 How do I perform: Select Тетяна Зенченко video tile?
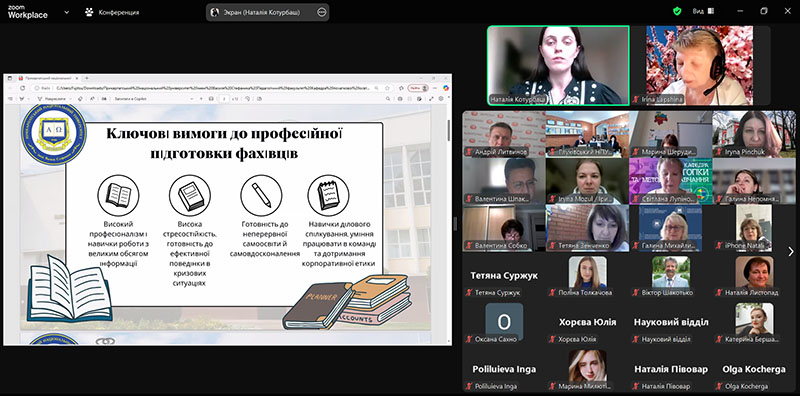pos(587,228)
